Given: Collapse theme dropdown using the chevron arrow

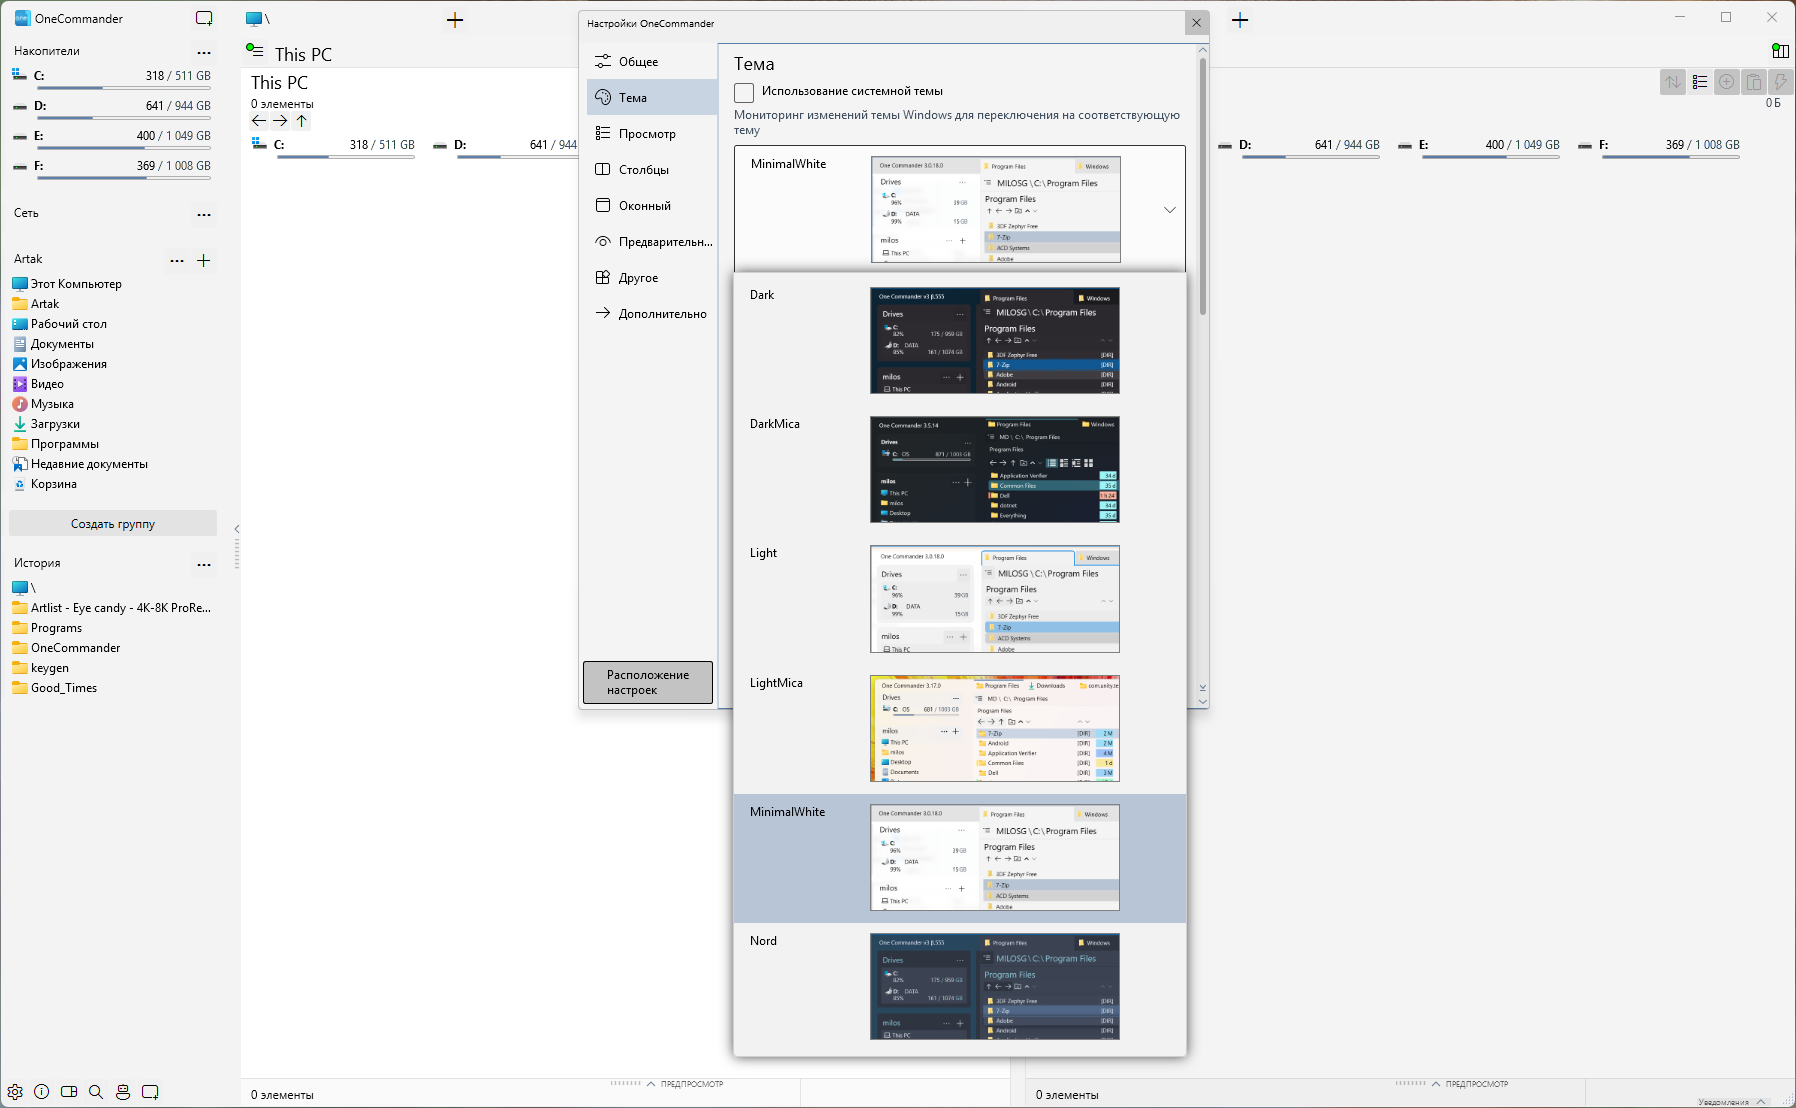Looking at the screenshot, I should coord(1169,210).
